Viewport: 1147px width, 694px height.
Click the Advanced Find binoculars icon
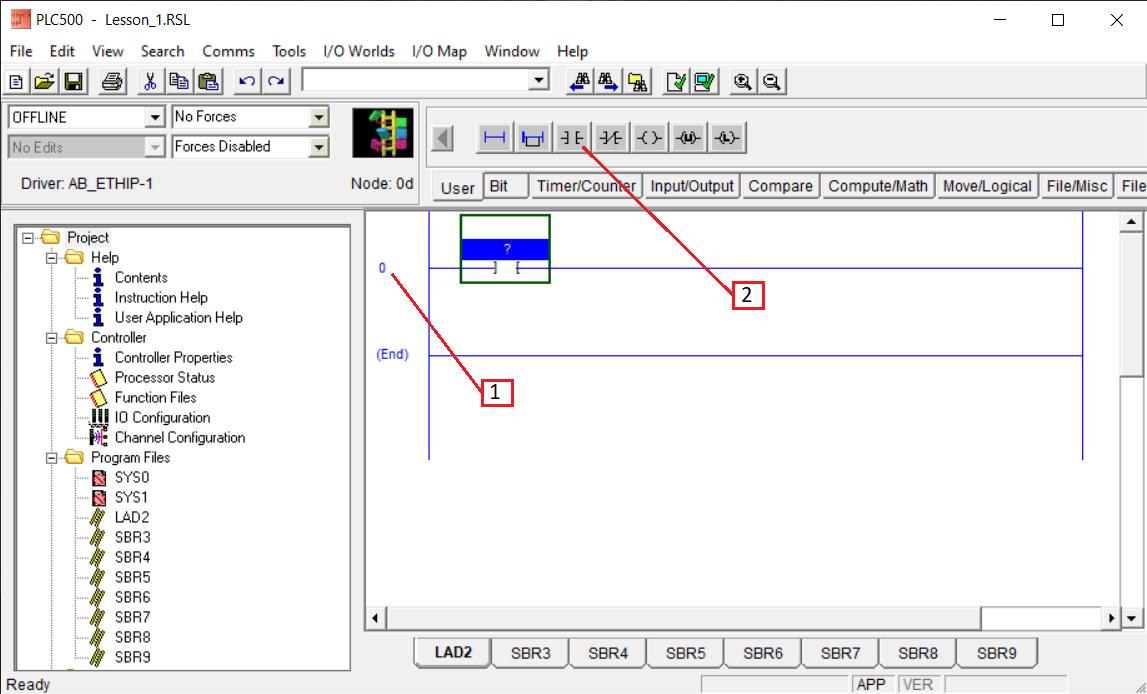coord(638,81)
